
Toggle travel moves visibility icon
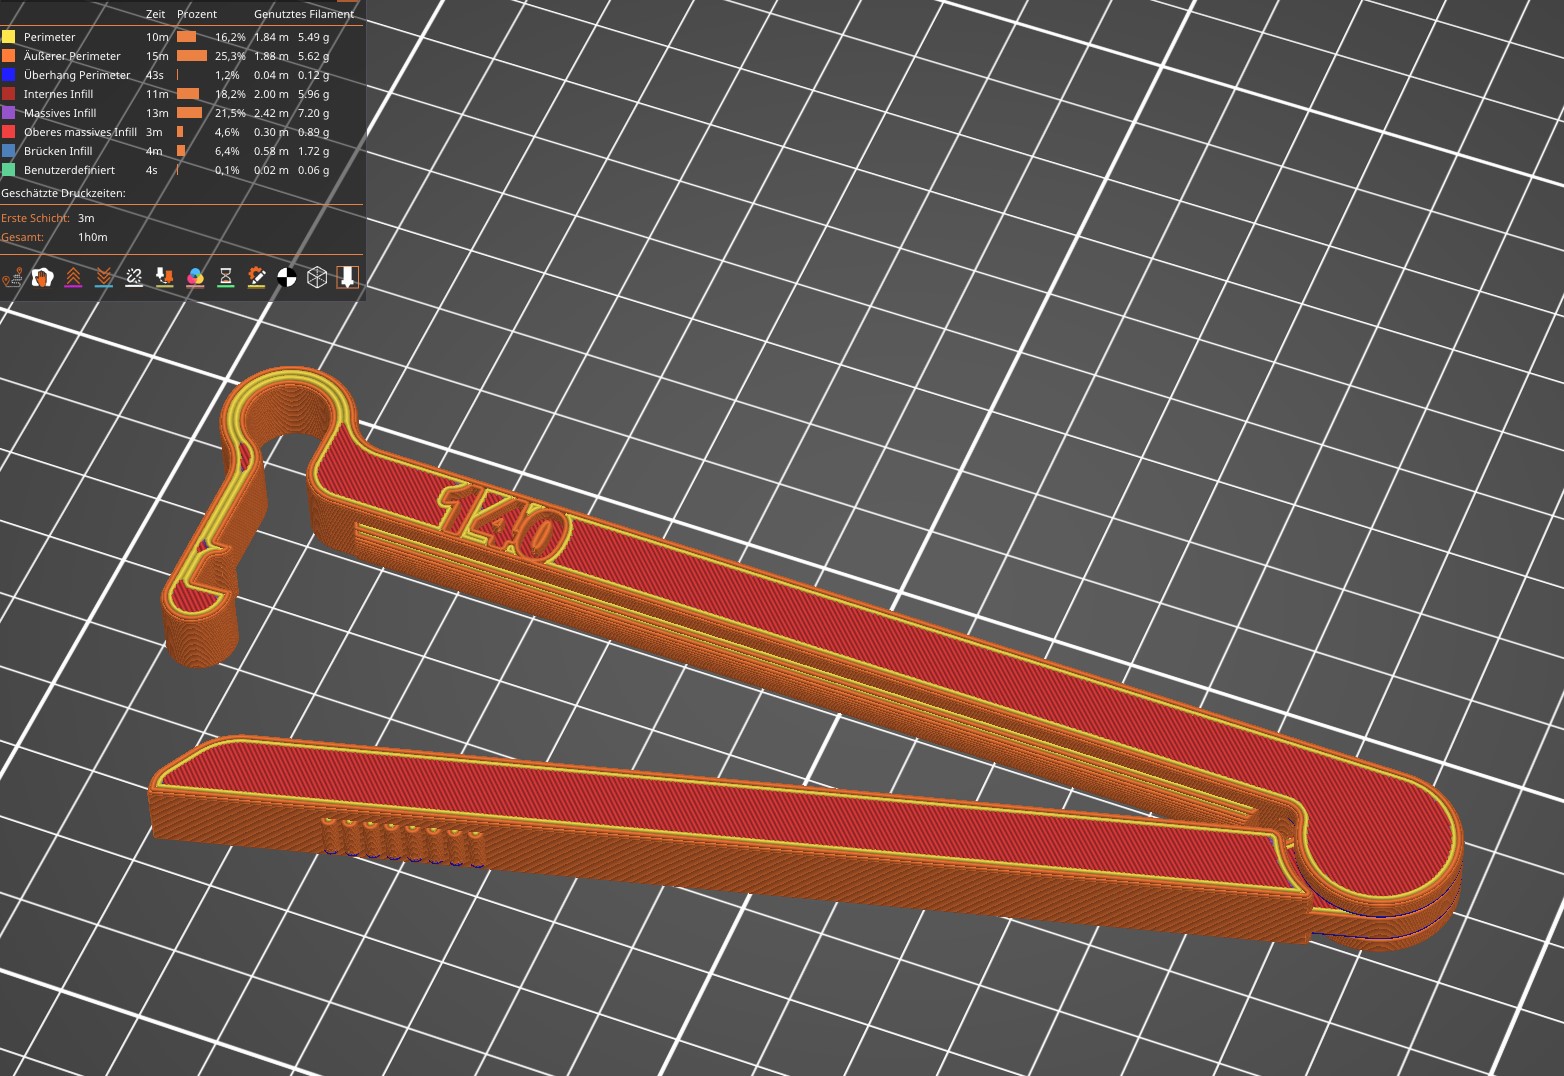(12, 277)
